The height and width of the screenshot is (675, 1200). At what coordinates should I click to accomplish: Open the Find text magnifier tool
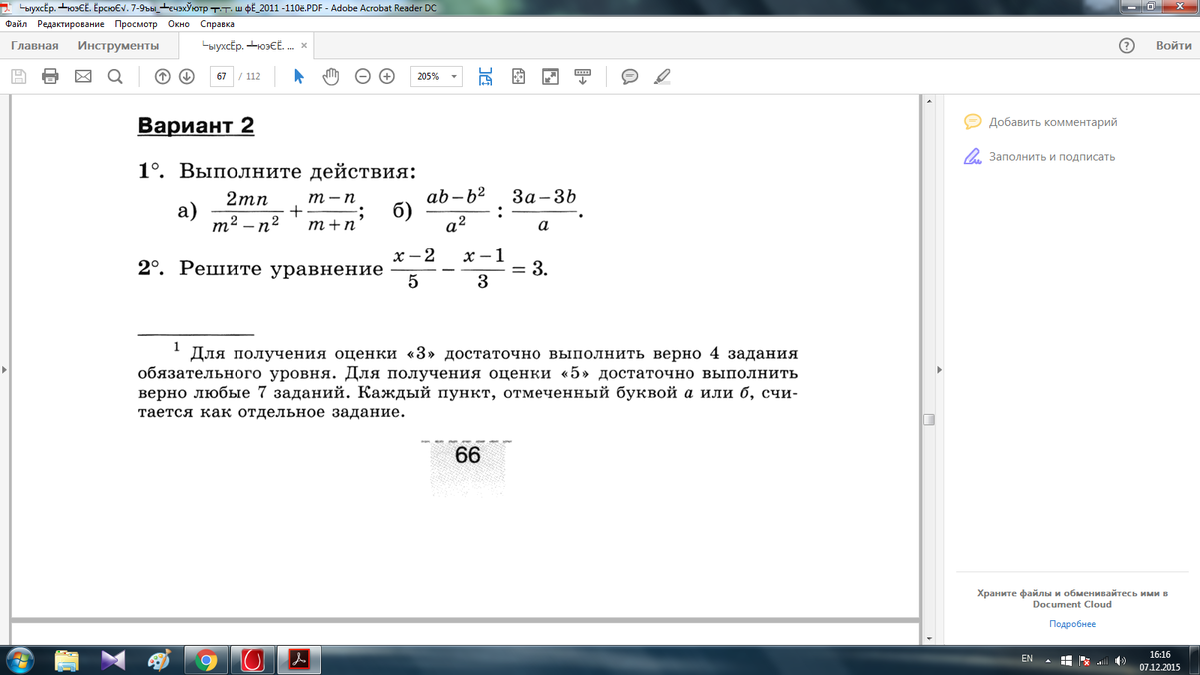coord(114,76)
